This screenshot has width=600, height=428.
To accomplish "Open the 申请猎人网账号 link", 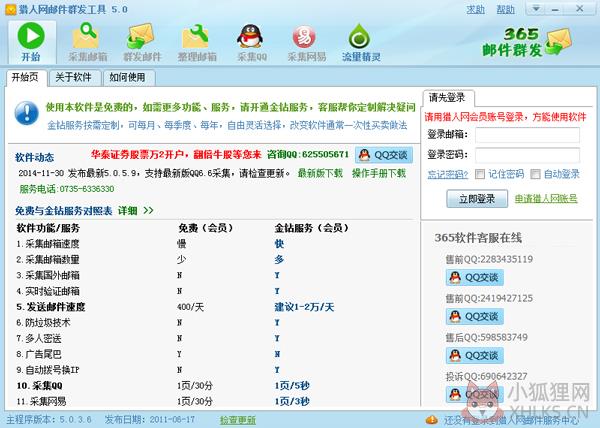I will [x=546, y=199].
